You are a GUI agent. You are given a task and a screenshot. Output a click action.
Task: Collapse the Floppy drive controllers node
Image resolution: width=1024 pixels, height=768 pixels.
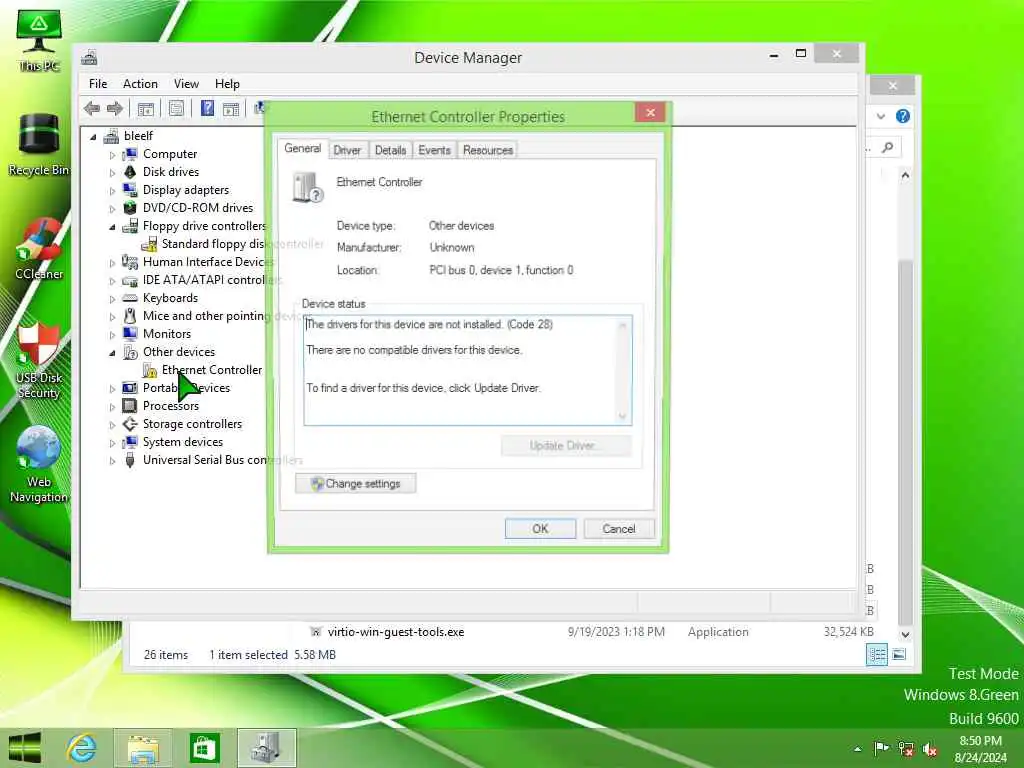(x=112, y=227)
